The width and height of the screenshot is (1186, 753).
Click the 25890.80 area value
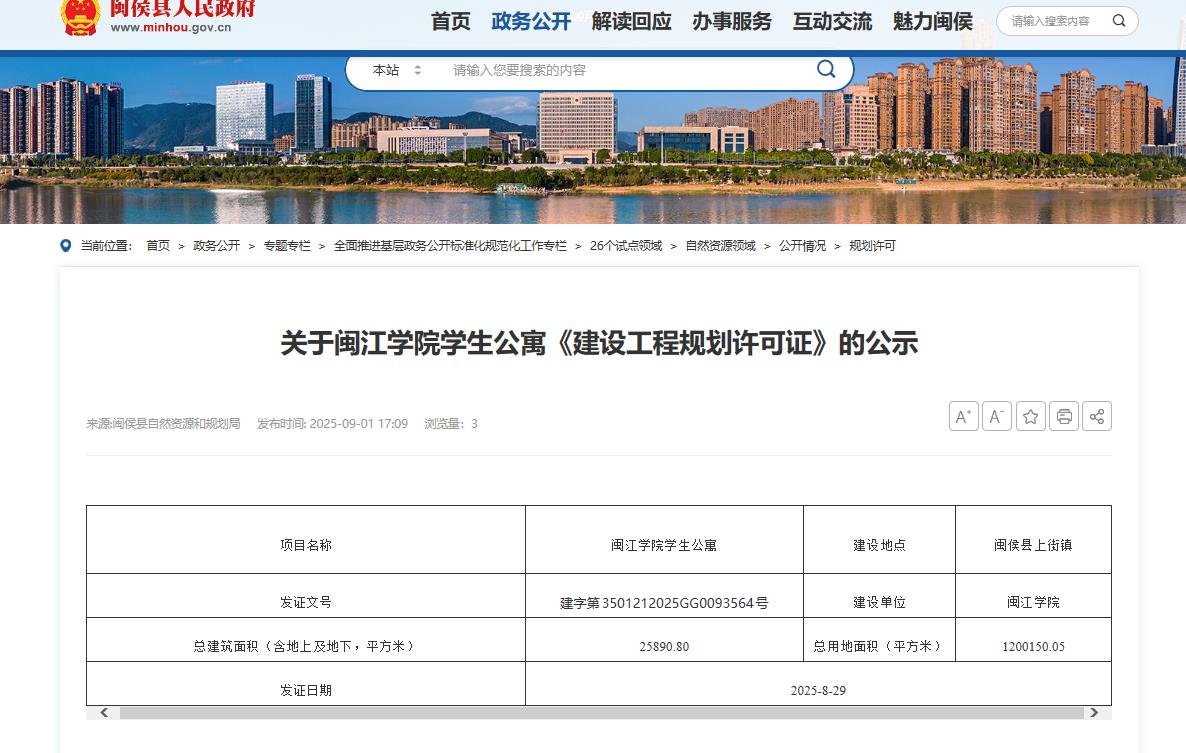tap(664, 646)
